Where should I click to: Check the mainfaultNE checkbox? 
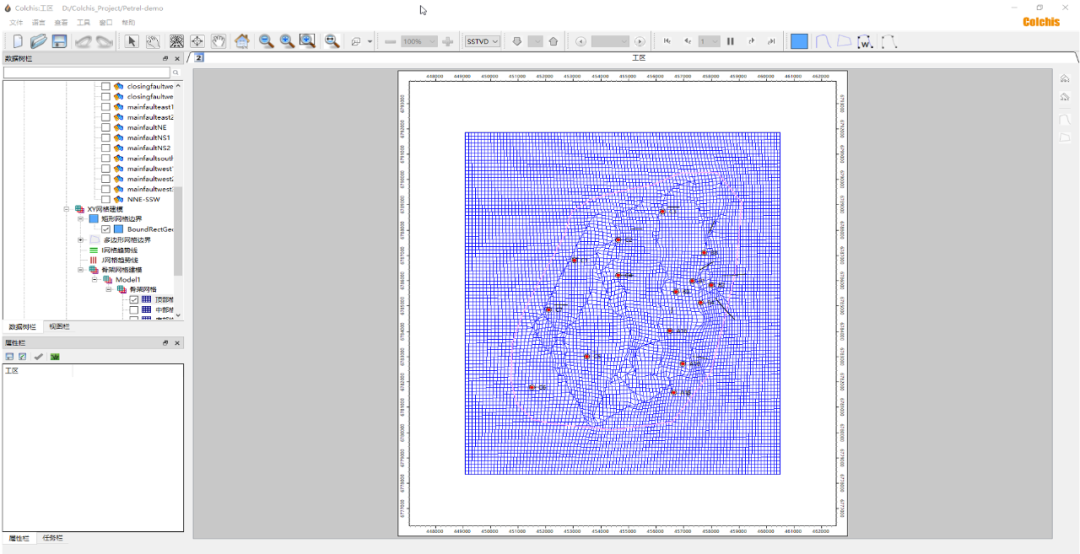coord(106,128)
